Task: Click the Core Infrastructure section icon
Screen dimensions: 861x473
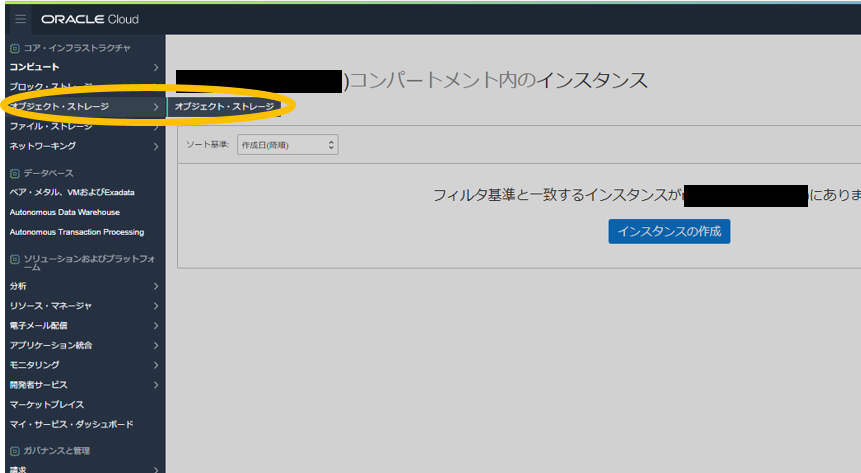Action: pos(15,48)
